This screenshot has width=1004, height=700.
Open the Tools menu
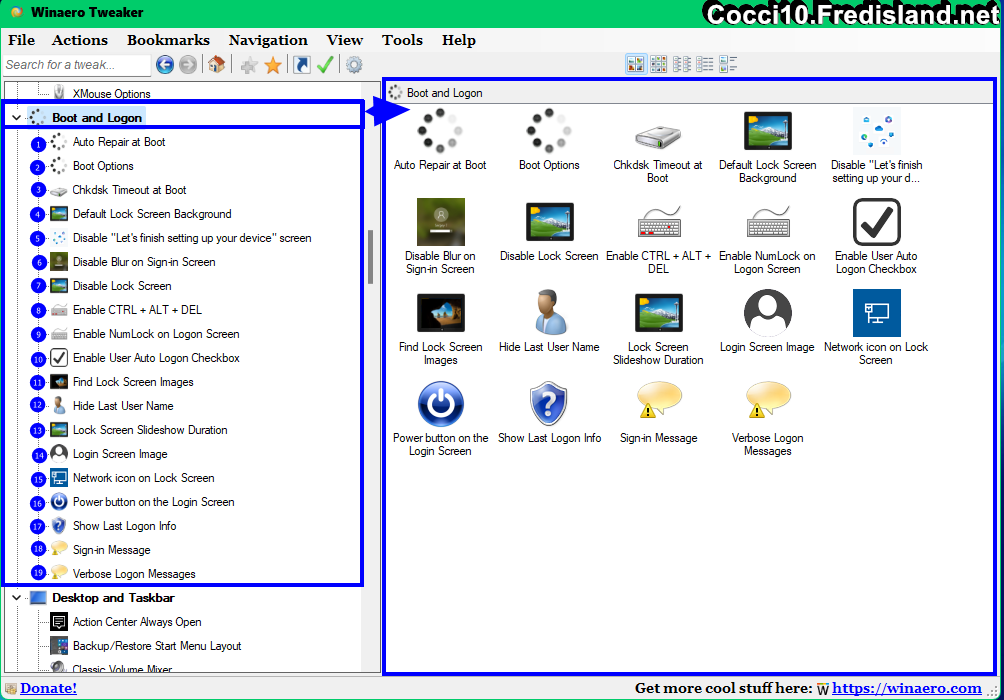click(x=402, y=40)
